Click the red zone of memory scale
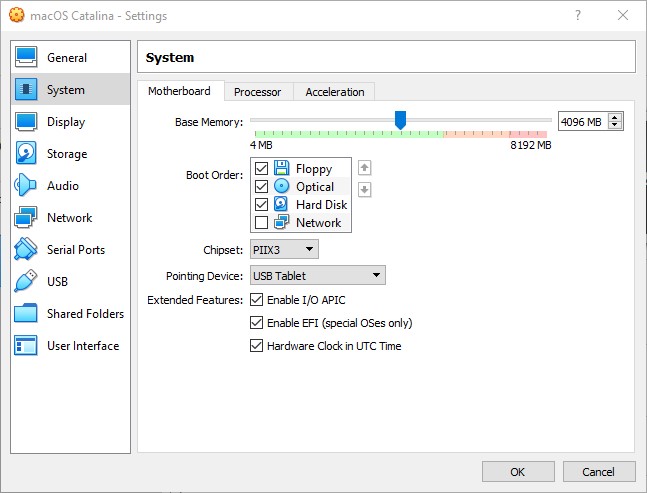The image size is (647, 493). pyautogui.click(x=528, y=134)
